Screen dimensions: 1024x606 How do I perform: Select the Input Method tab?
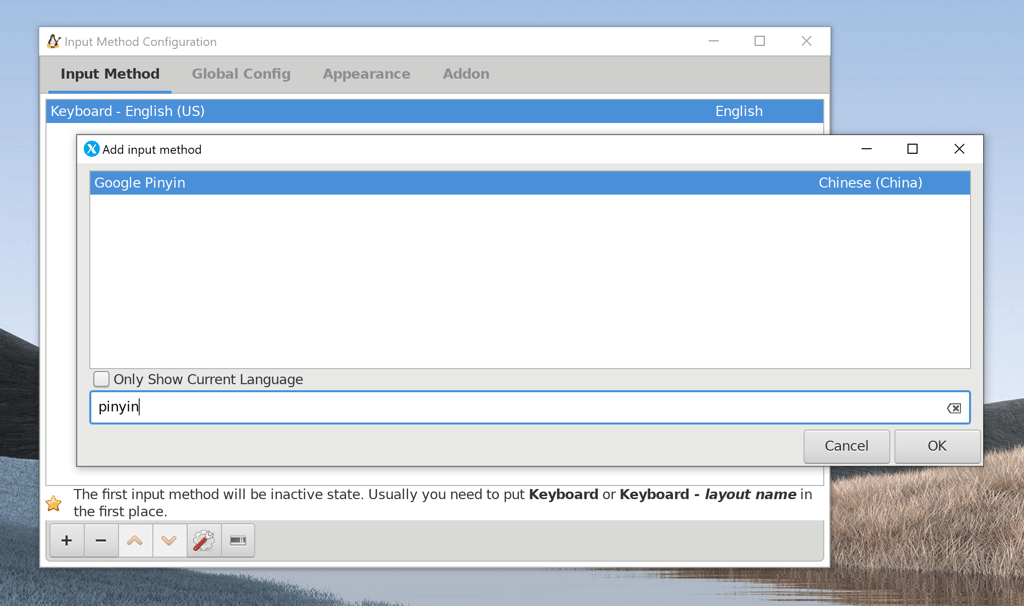point(110,73)
